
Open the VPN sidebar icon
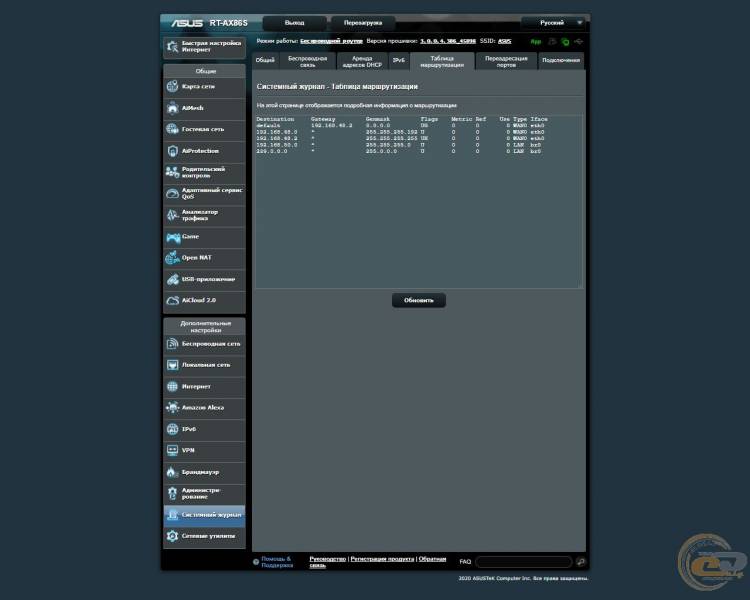point(172,450)
